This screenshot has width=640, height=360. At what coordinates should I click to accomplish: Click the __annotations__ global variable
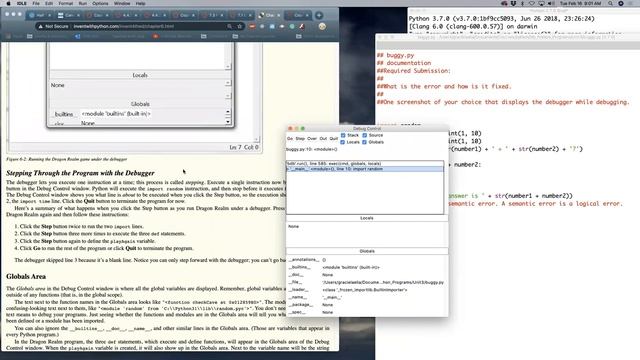(304, 260)
